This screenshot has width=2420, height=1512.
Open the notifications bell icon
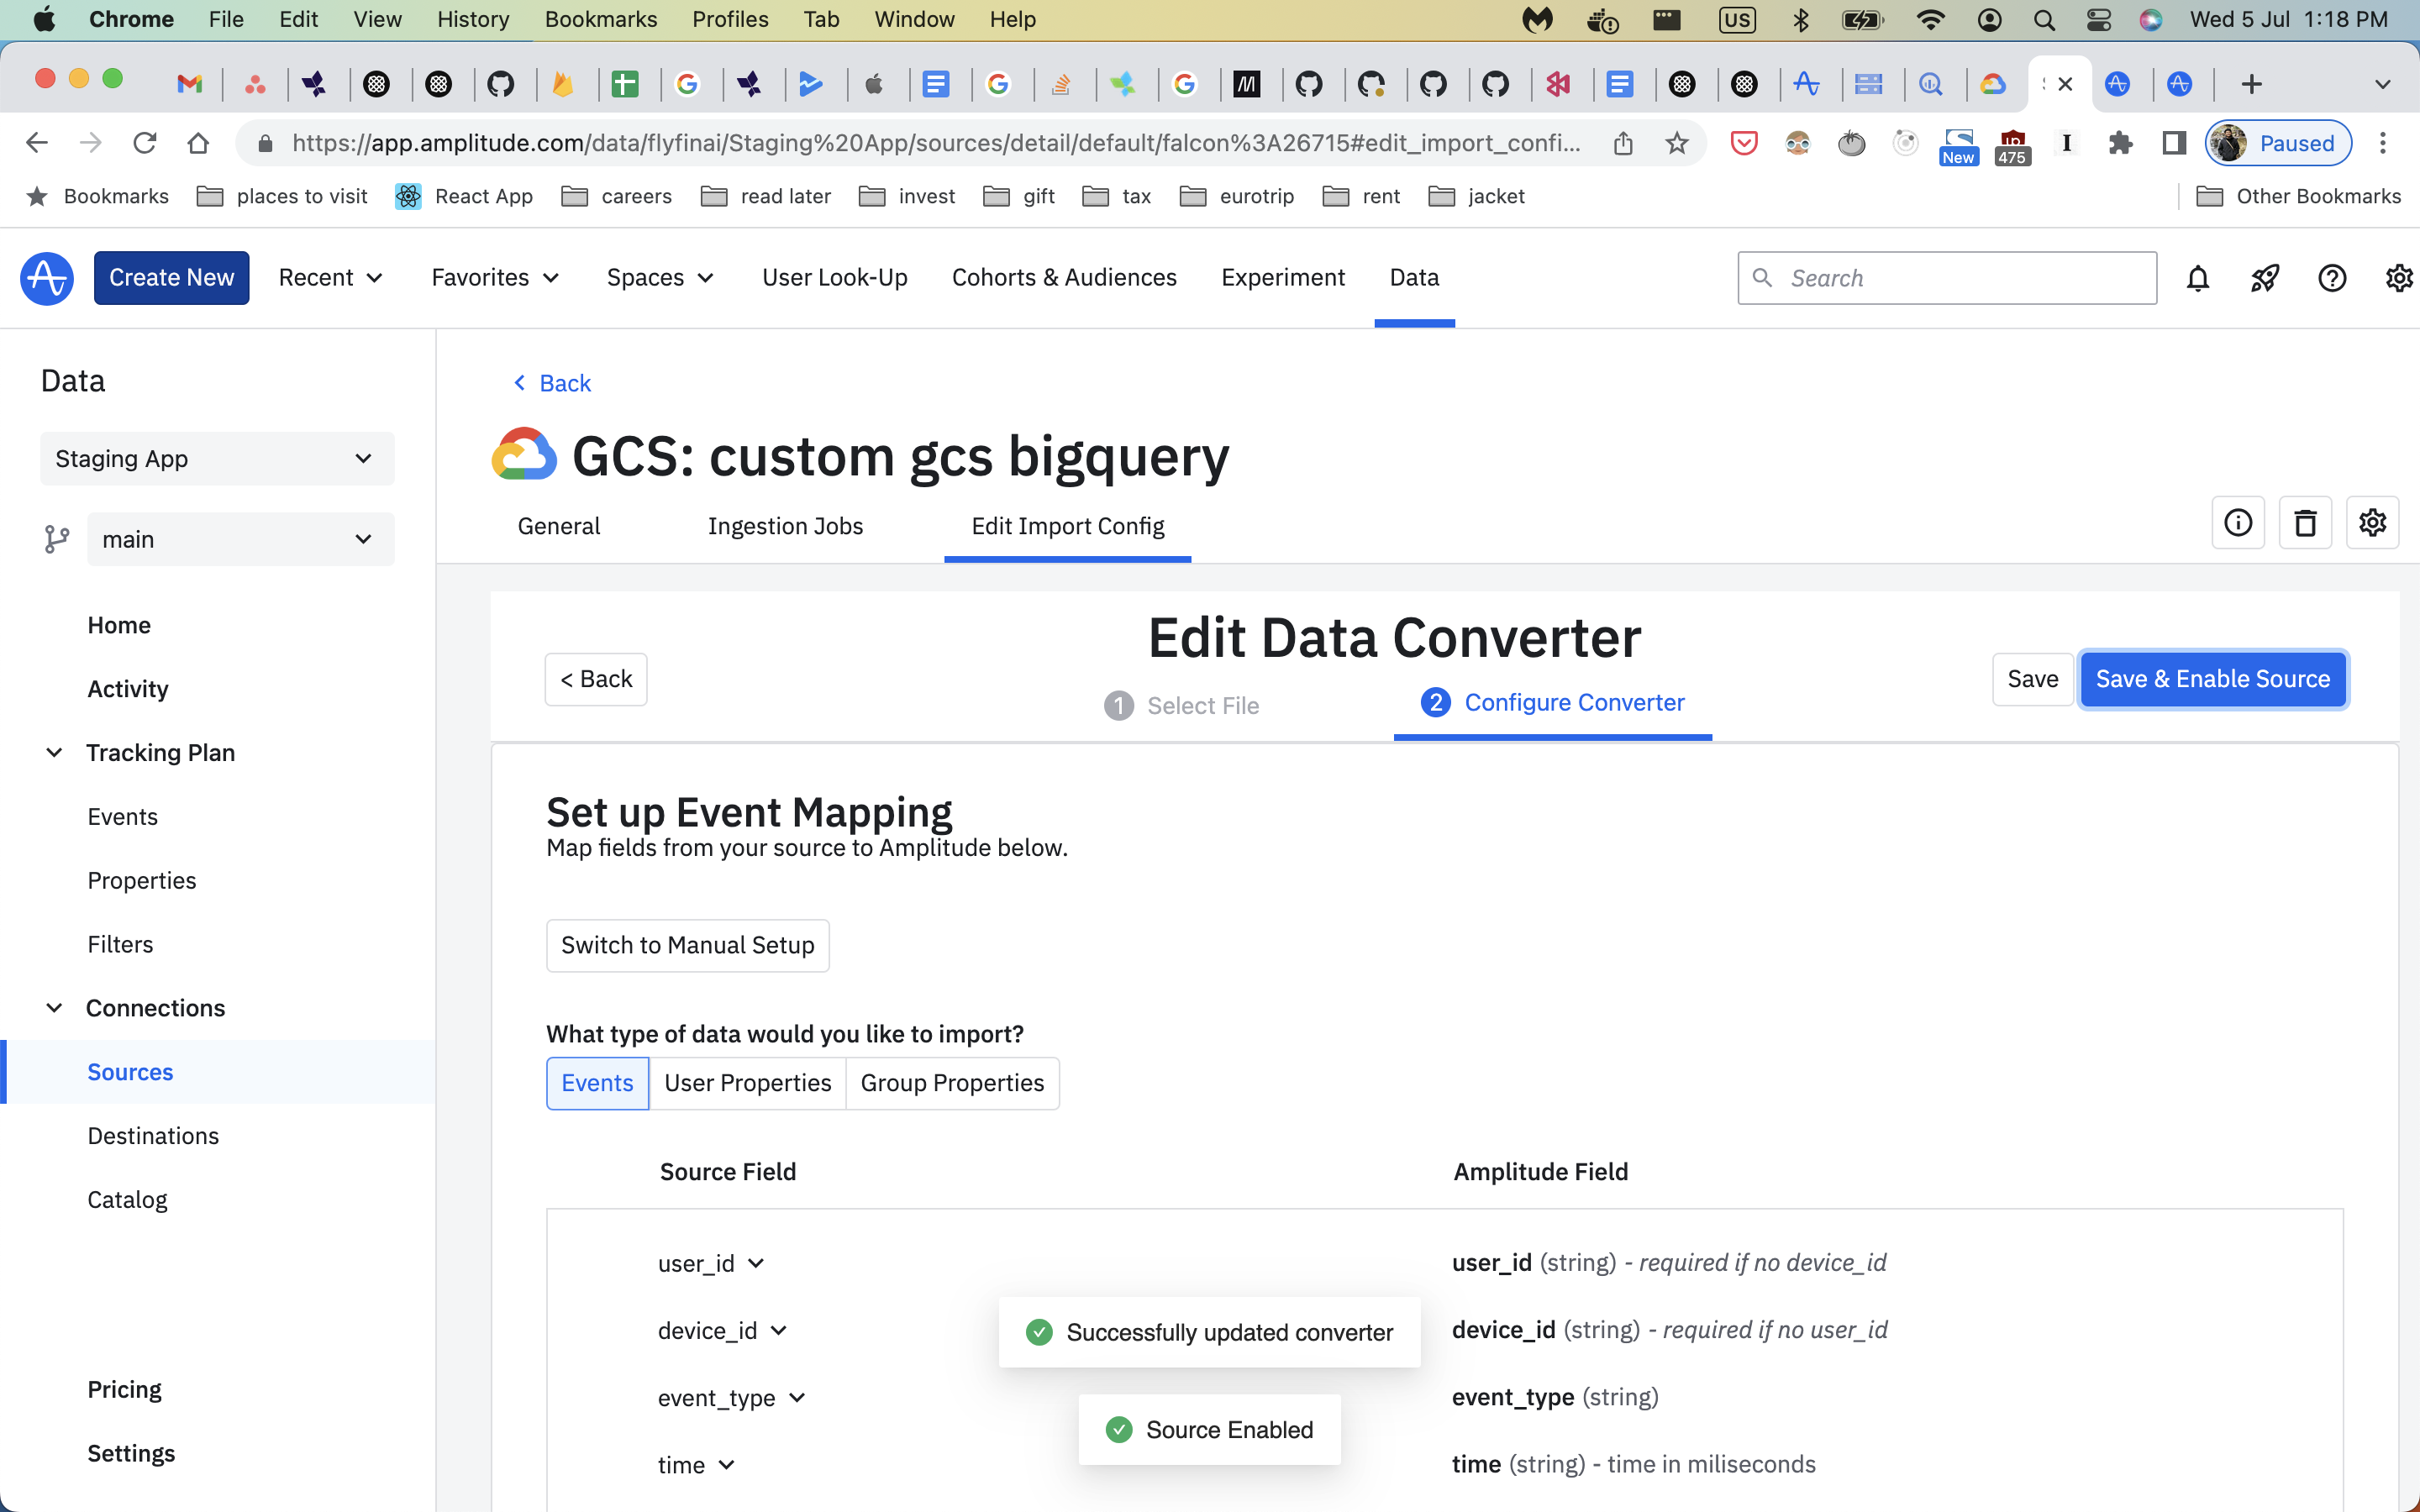(2197, 278)
